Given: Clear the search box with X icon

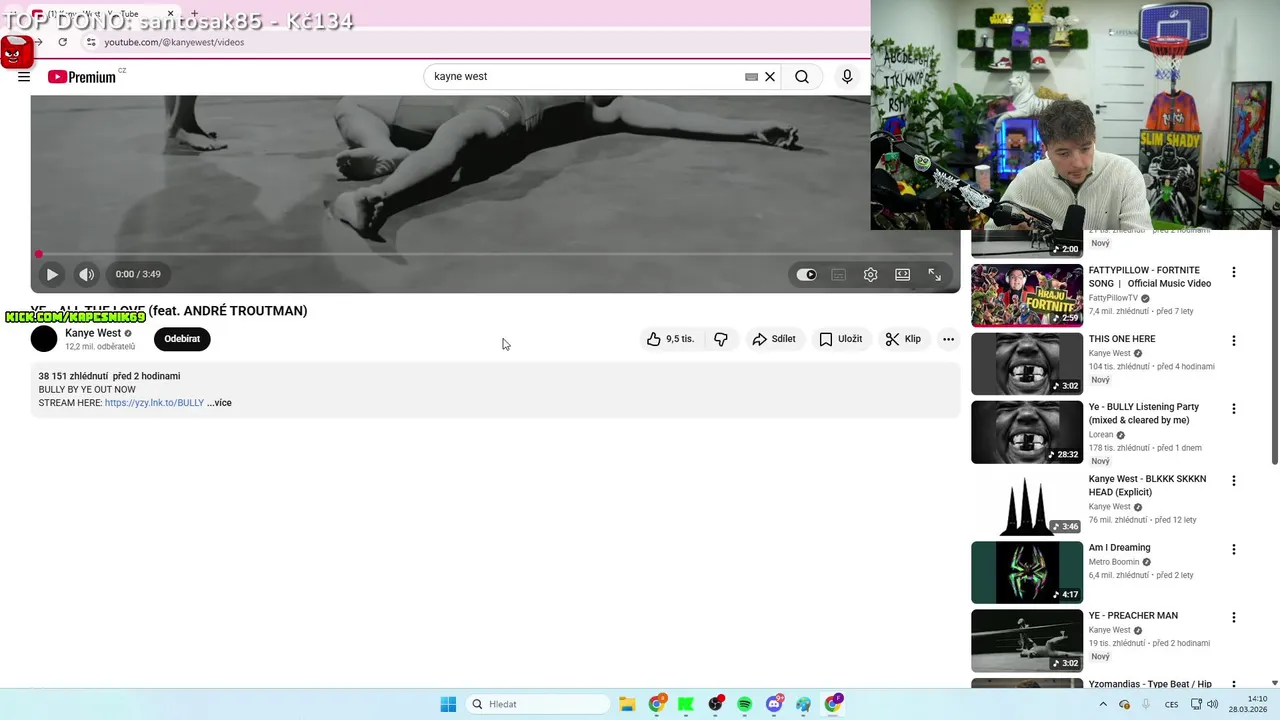Looking at the screenshot, I should coord(770,77).
